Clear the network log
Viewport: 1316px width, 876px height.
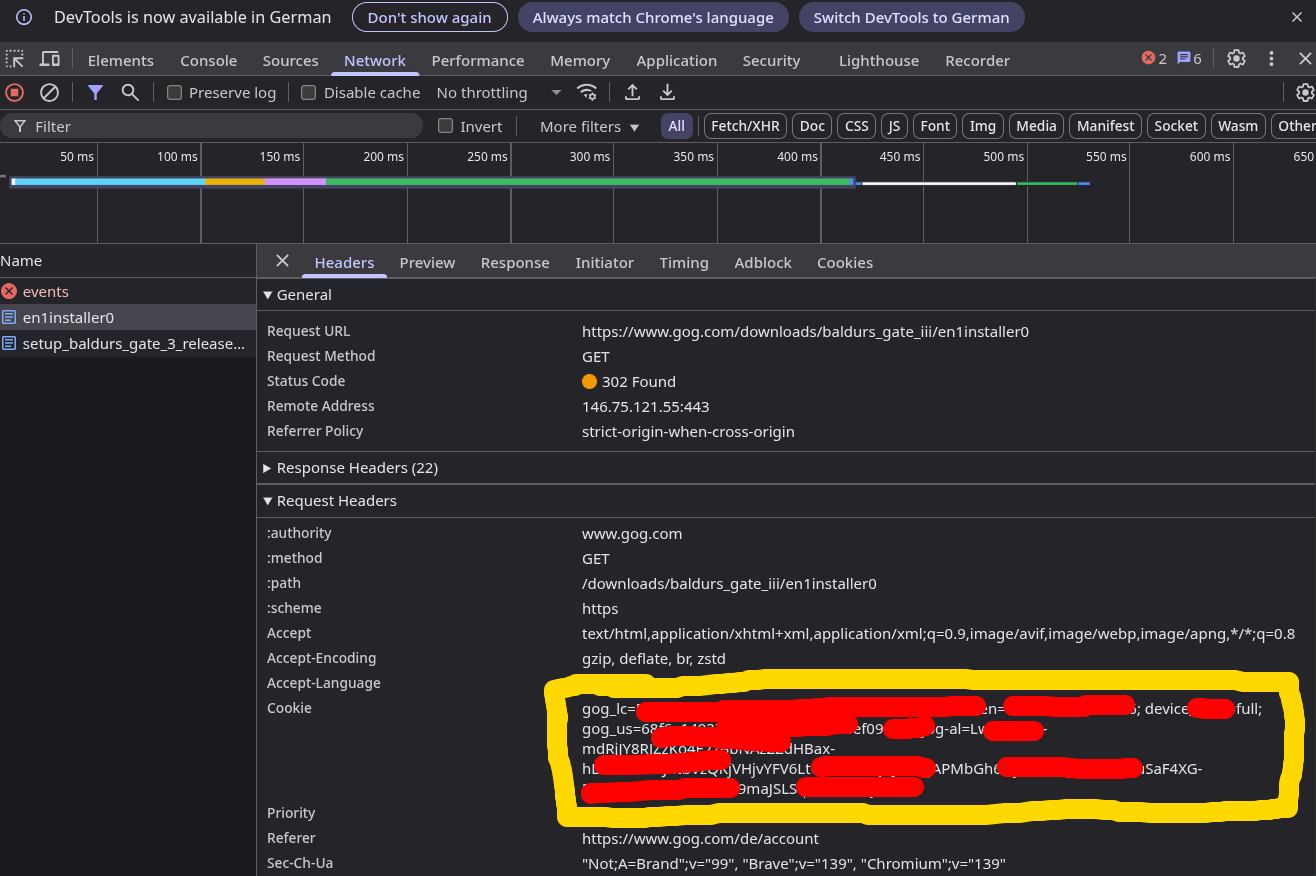[x=49, y=92]
